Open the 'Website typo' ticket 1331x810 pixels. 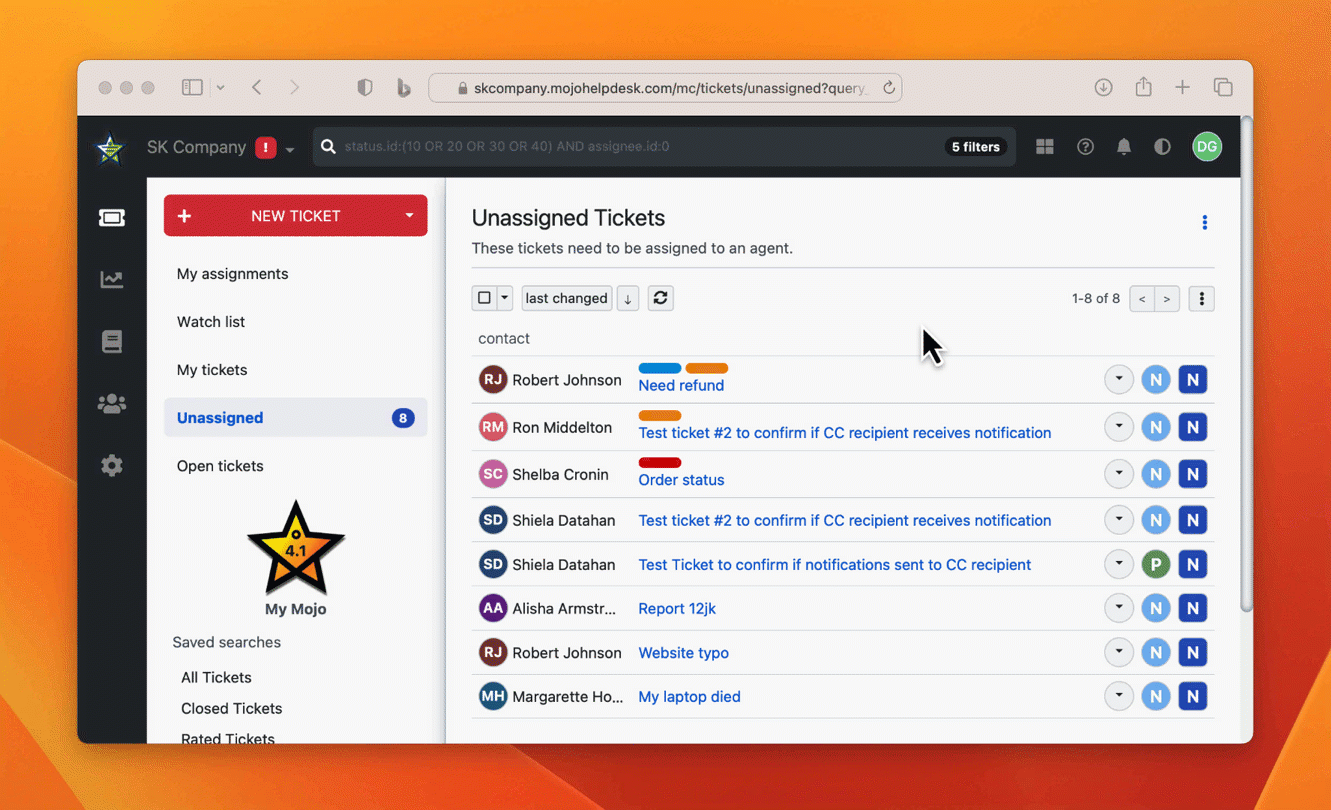(684, 653)
